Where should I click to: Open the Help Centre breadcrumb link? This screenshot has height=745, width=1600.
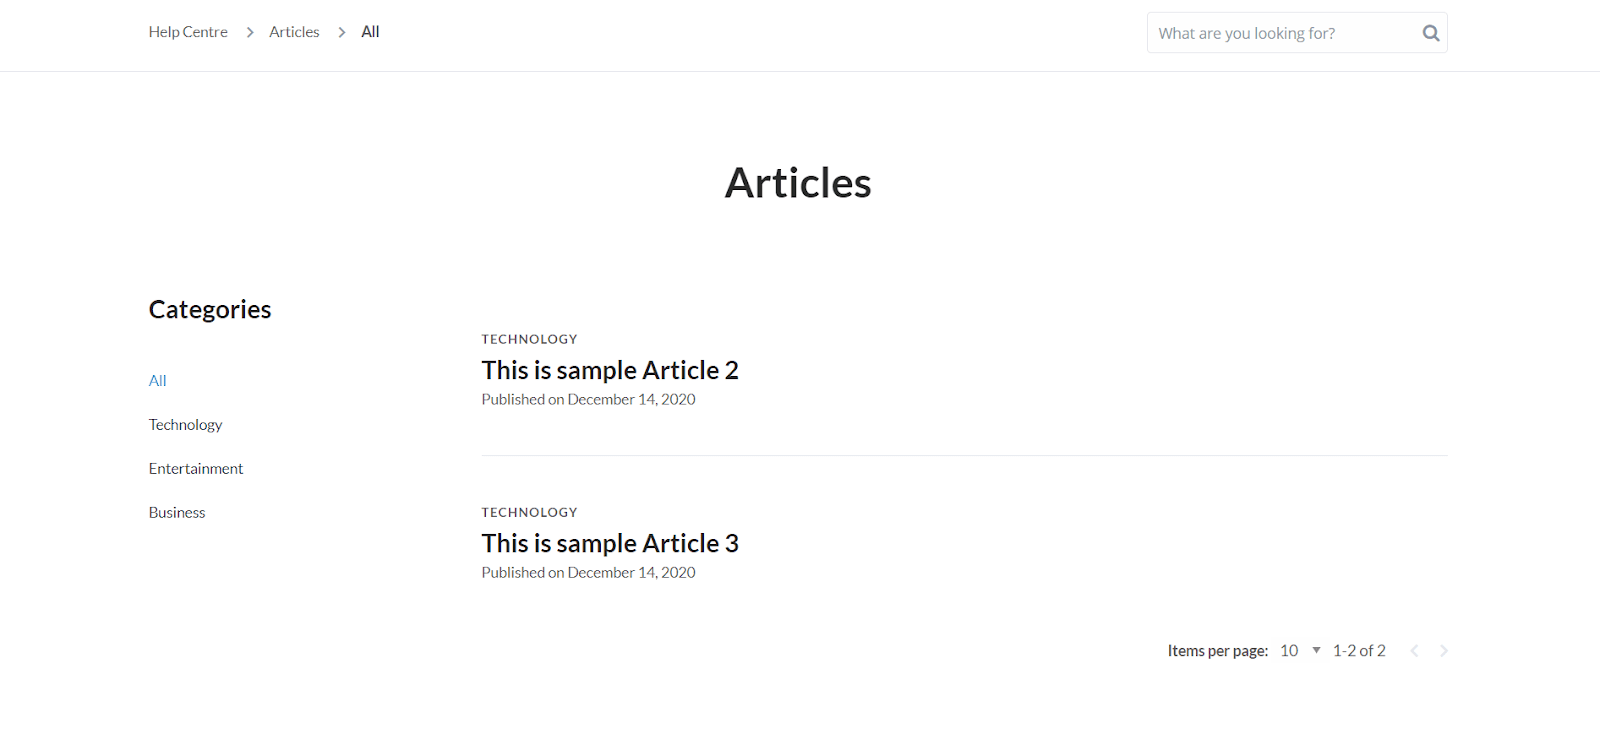188,32
